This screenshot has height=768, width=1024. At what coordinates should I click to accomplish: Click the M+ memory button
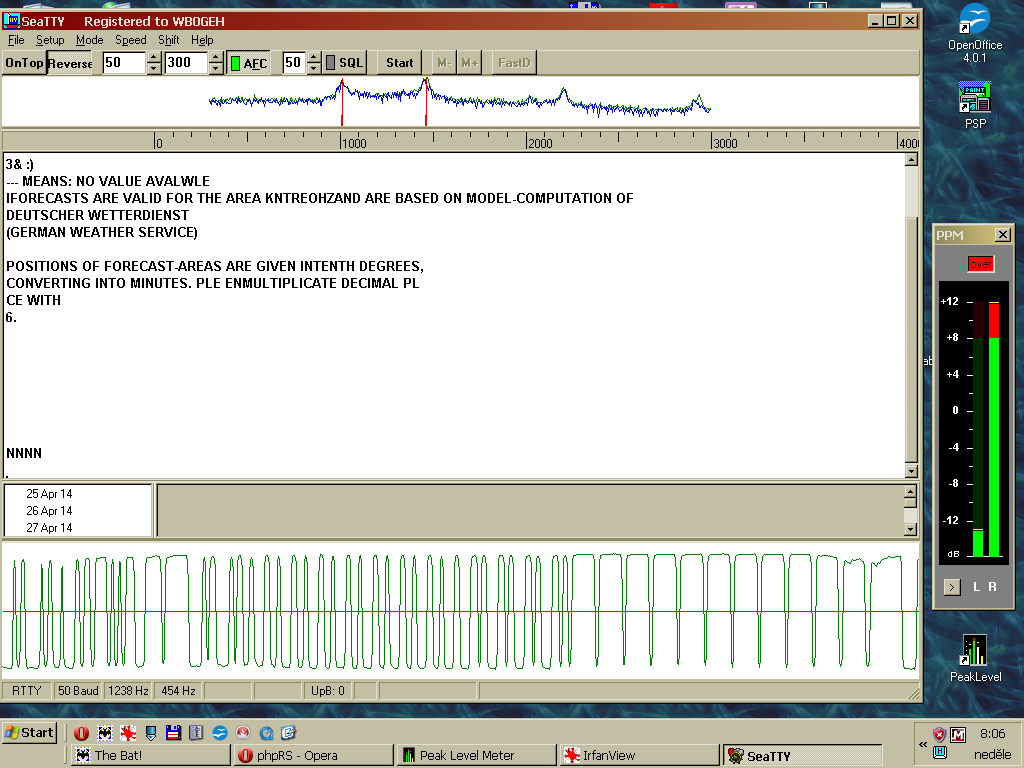click(x=469, y=63)
